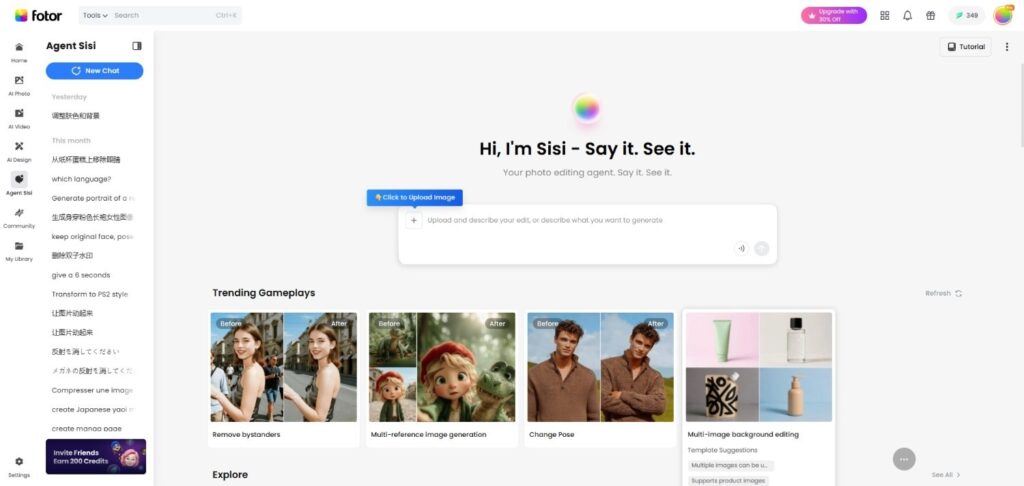Viewport: 1024px width, 486px height.
Task: Open the apps grid icon
Action: pos(884,15)
